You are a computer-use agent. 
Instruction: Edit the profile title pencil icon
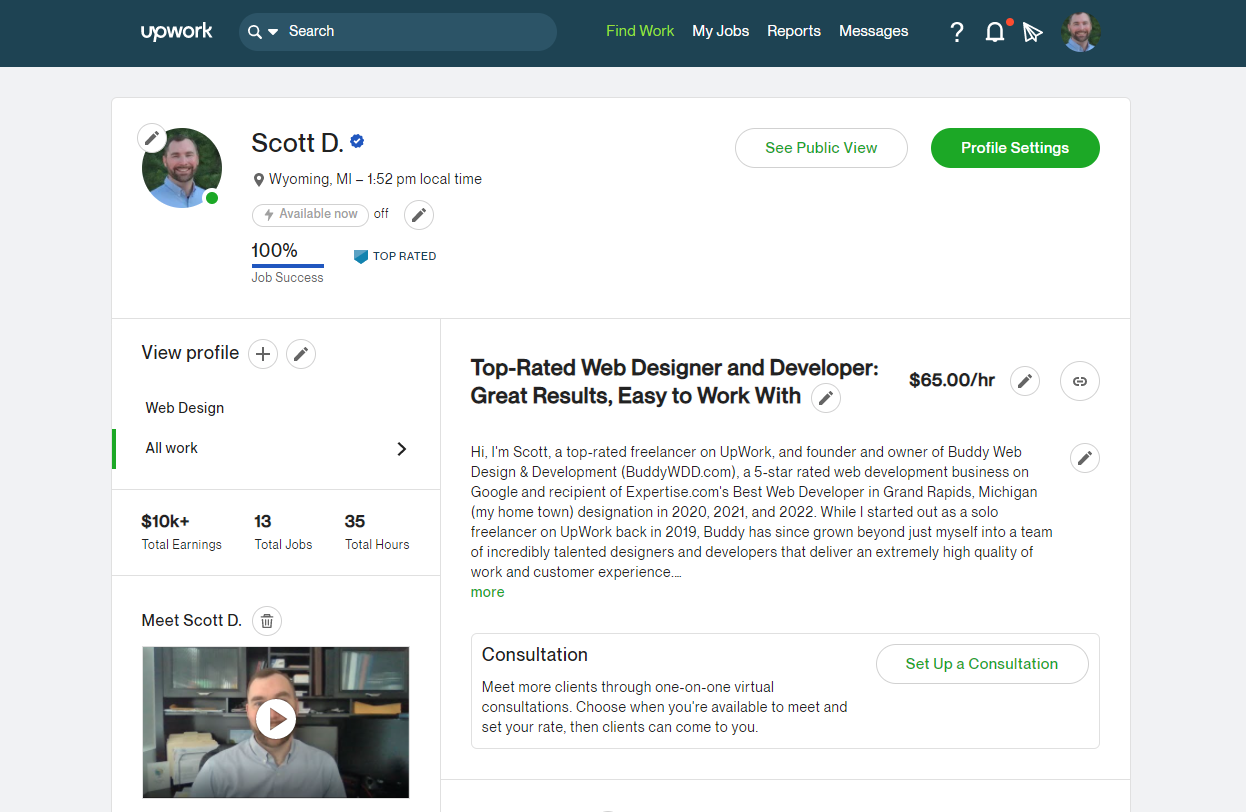(x=826, y=398)
